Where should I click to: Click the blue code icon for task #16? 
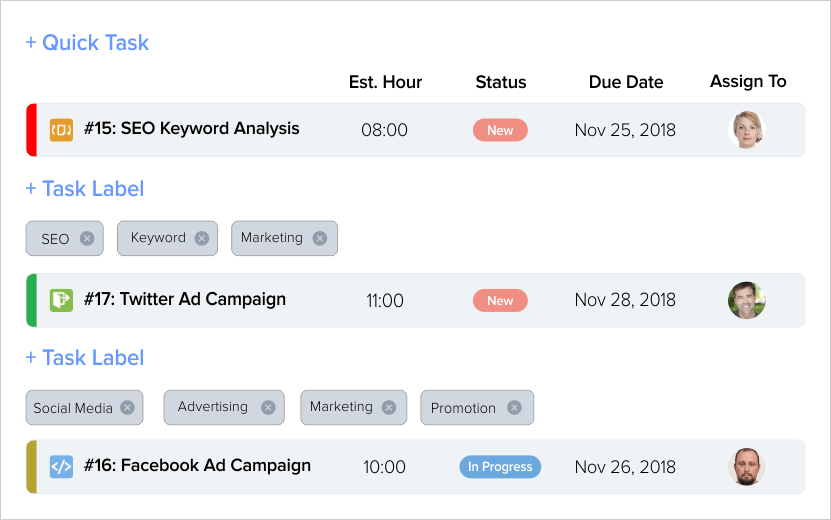(x=61, y=466)
